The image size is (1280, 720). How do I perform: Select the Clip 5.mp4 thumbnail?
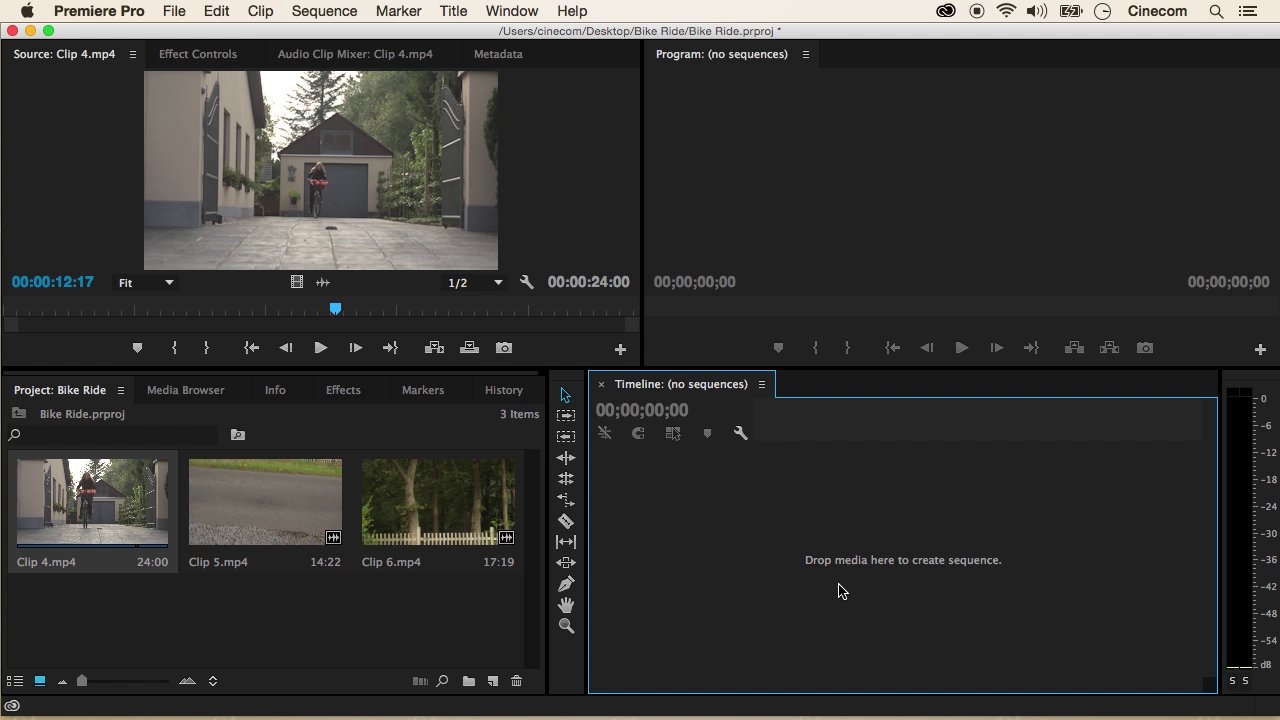pos(265,502)
